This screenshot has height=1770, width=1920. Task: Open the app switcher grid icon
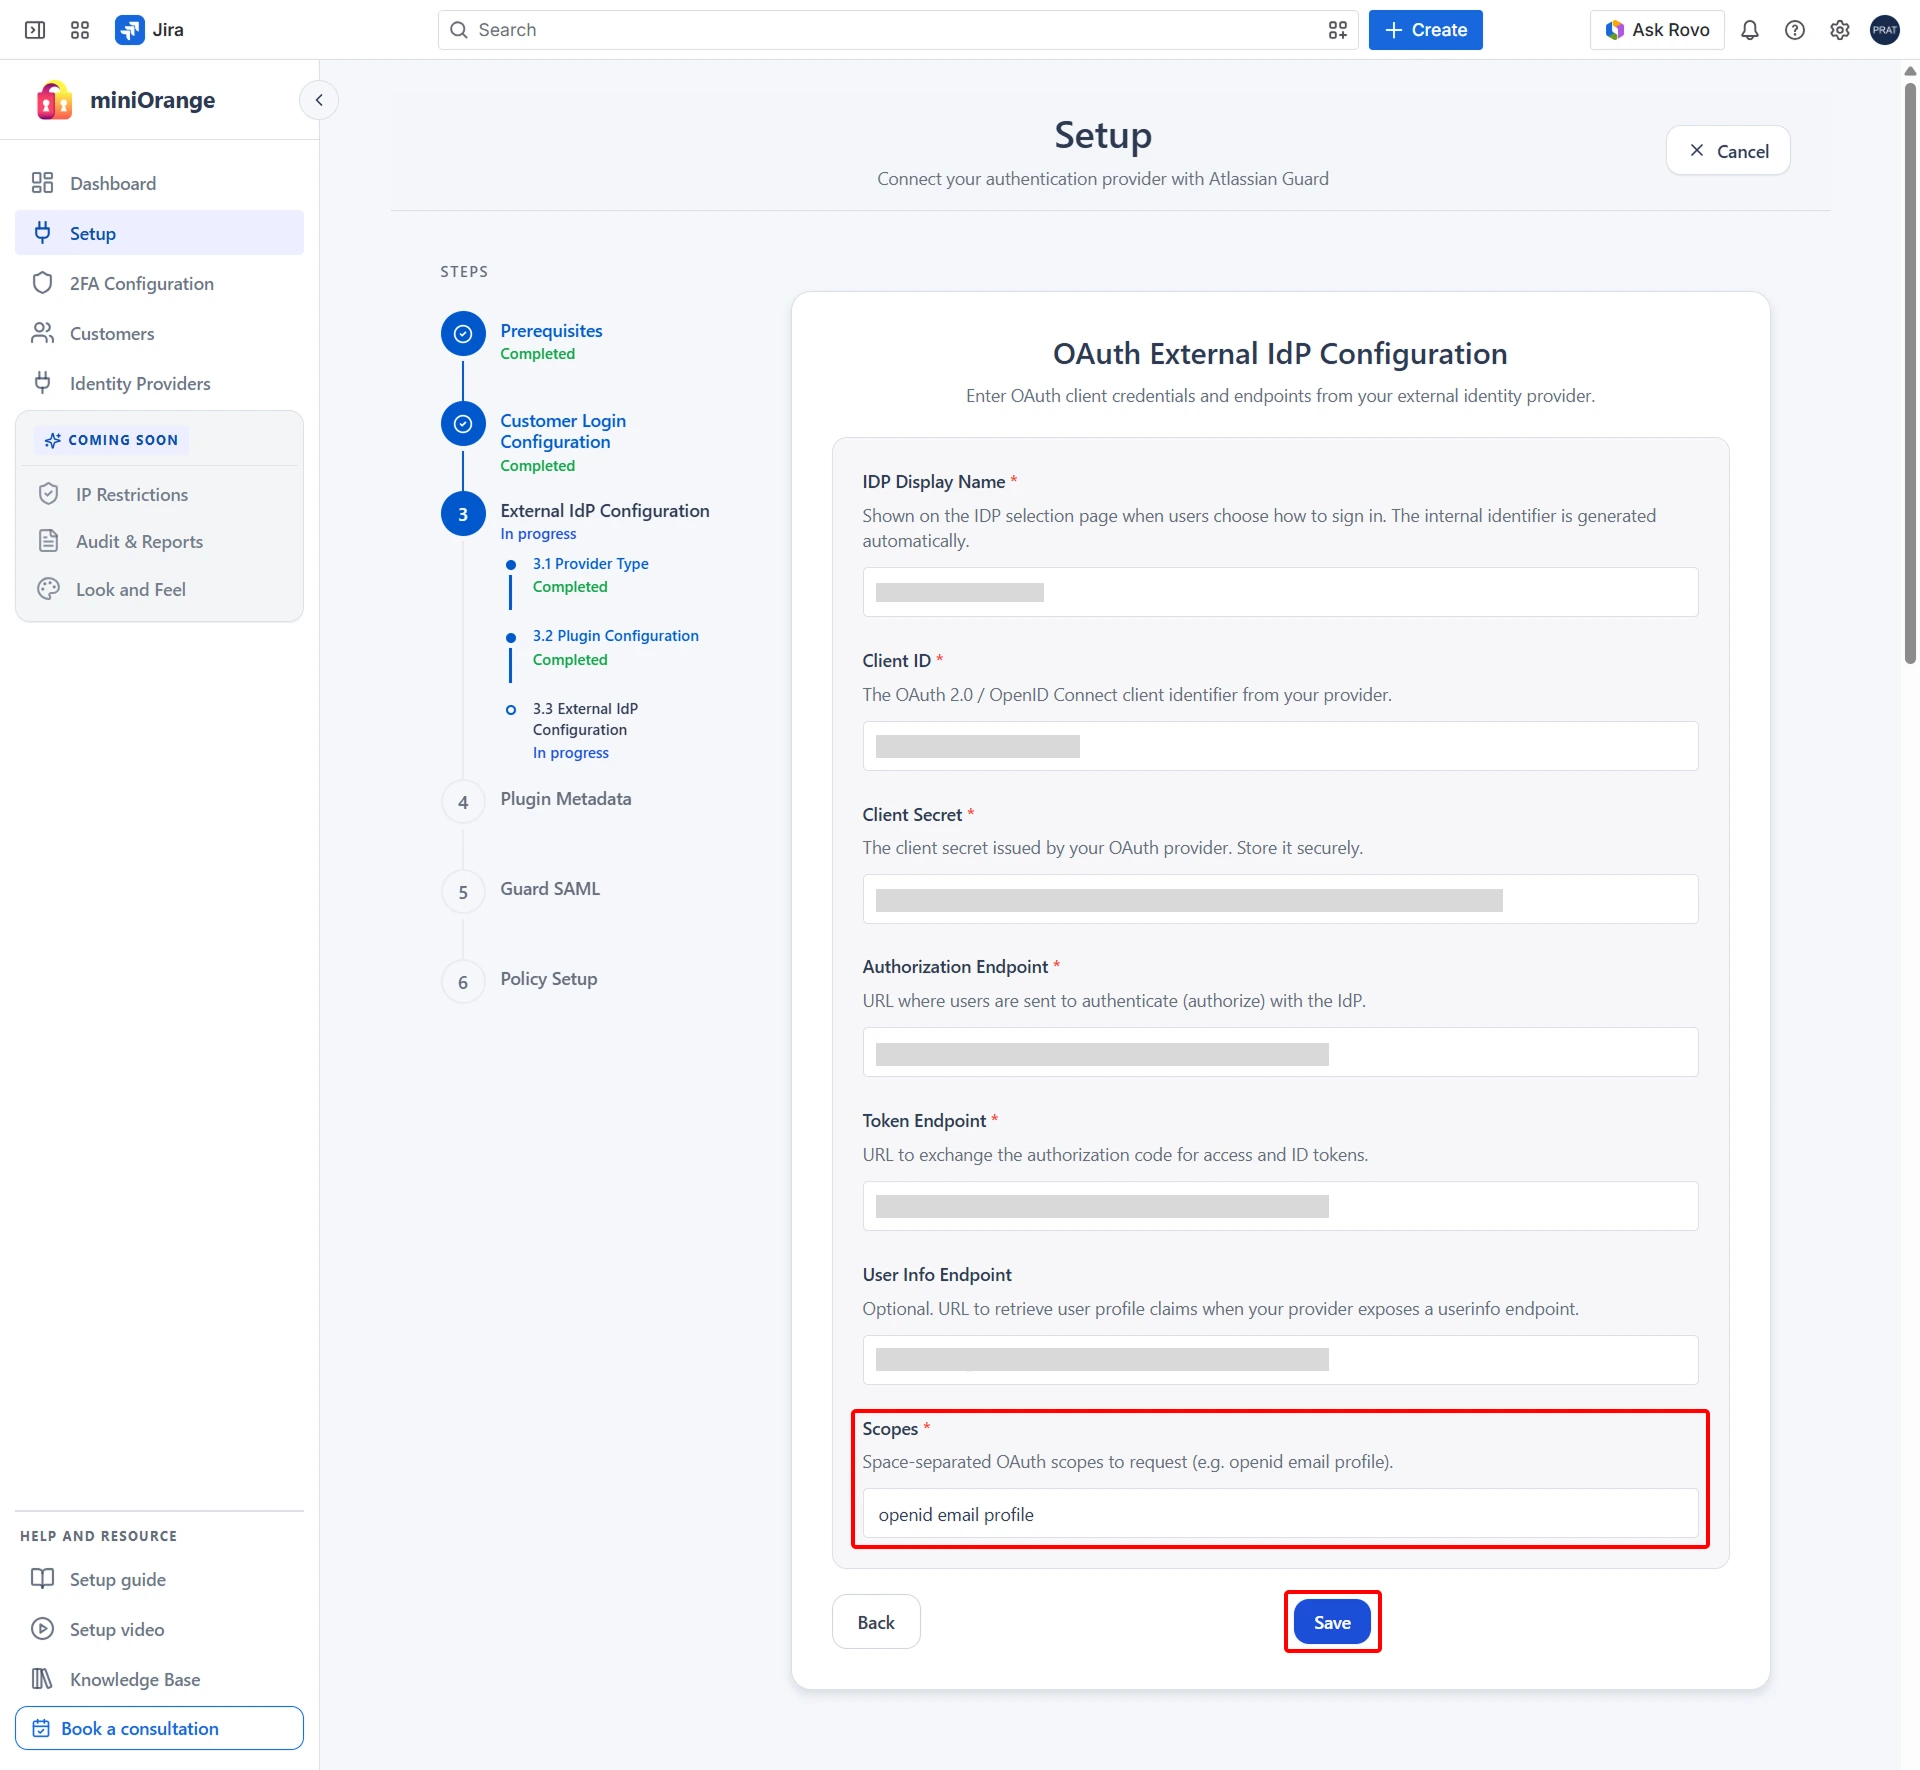[x=80, y=30]
